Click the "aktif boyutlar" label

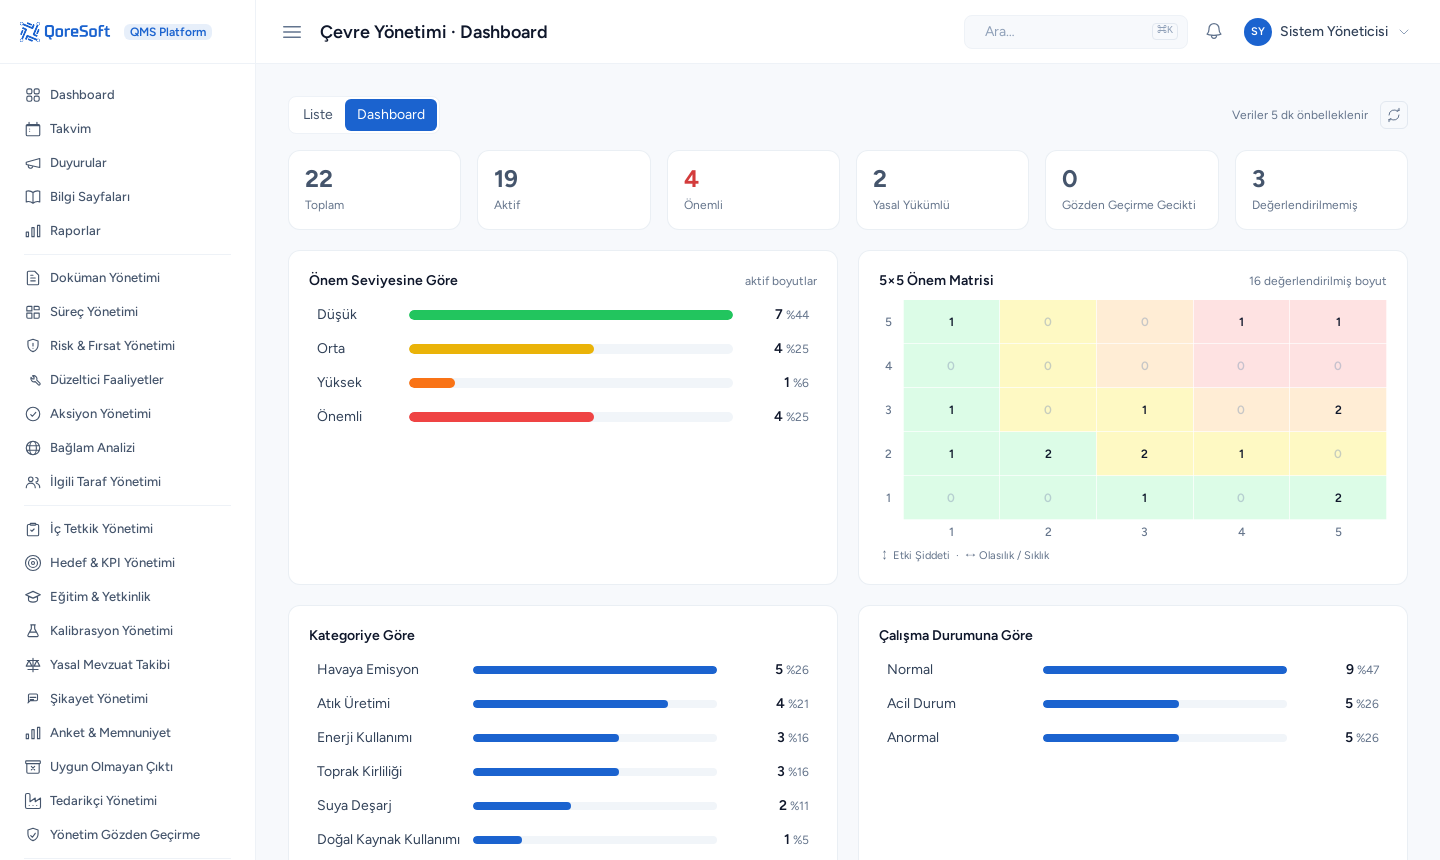coord(781,281)
